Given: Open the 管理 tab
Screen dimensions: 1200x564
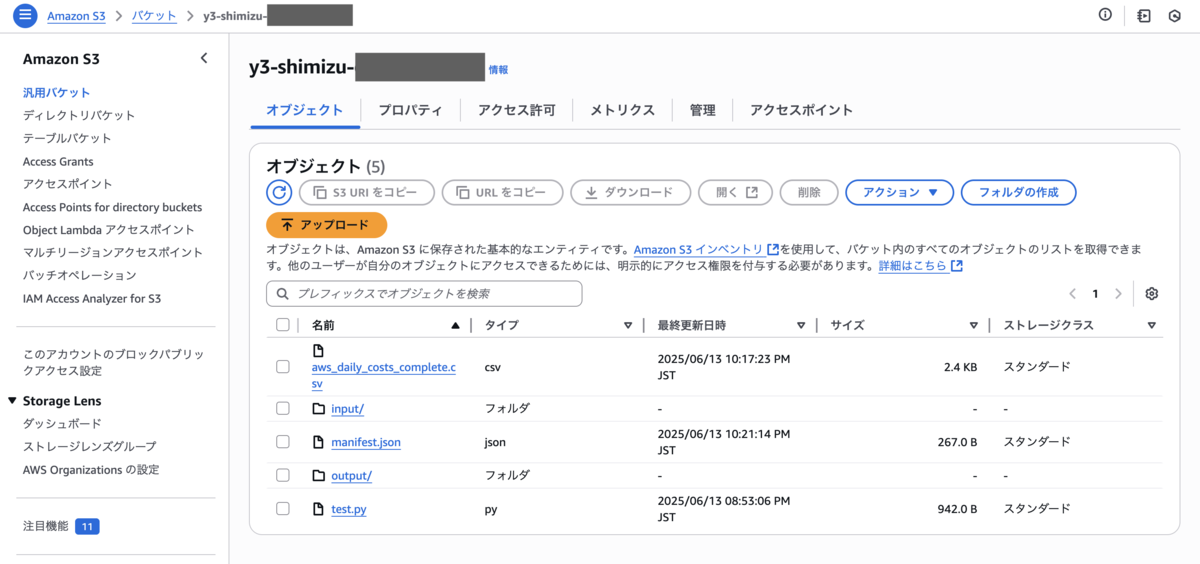Looking at the screenshot, I should click(702, 110).
